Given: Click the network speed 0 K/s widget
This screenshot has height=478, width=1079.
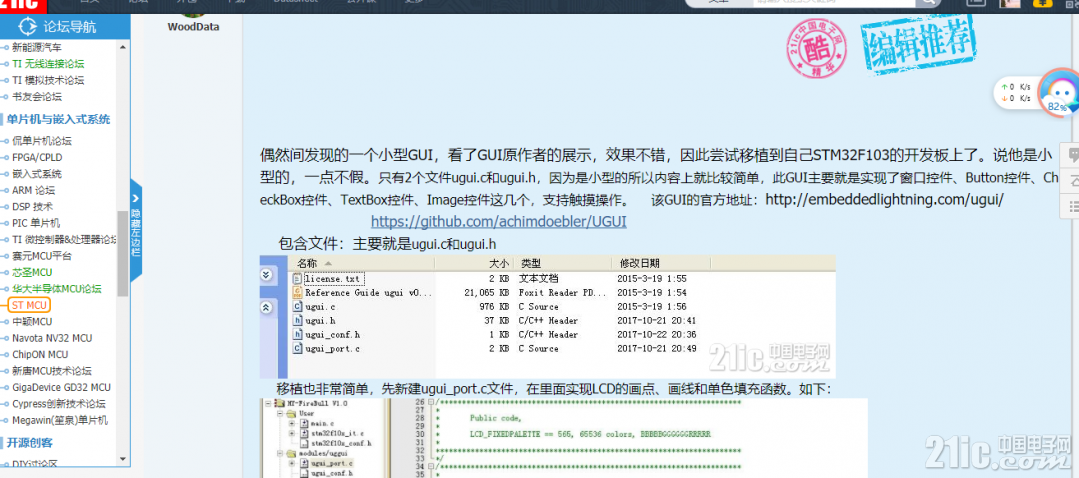Looking at the screenshot, I should pyautogui.click(x=1016, y=93).
